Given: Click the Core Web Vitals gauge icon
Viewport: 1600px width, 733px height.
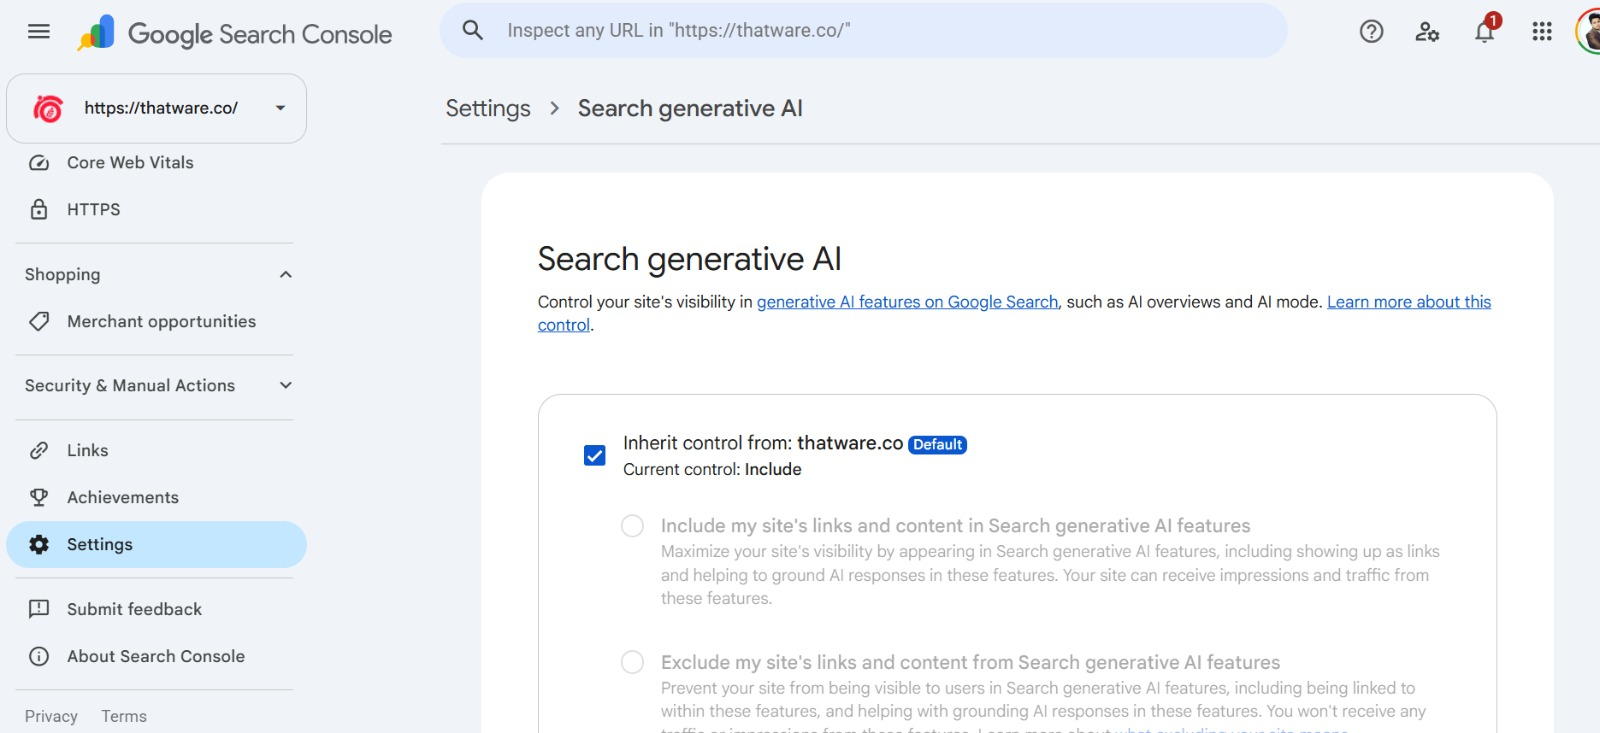Looking at the screenshot, I should 39,163.
